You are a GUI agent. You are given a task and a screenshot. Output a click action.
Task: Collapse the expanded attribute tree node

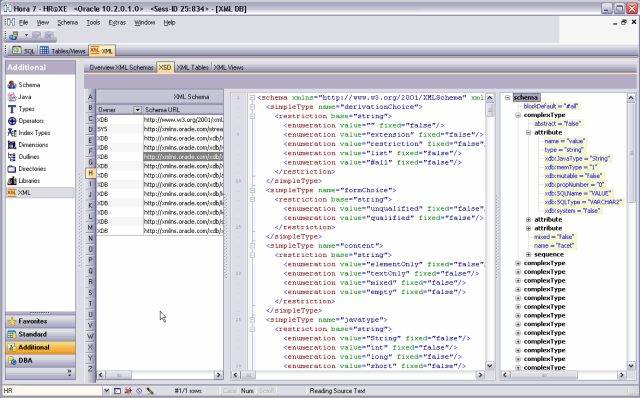pyautogui.click(x=529, y=132)
